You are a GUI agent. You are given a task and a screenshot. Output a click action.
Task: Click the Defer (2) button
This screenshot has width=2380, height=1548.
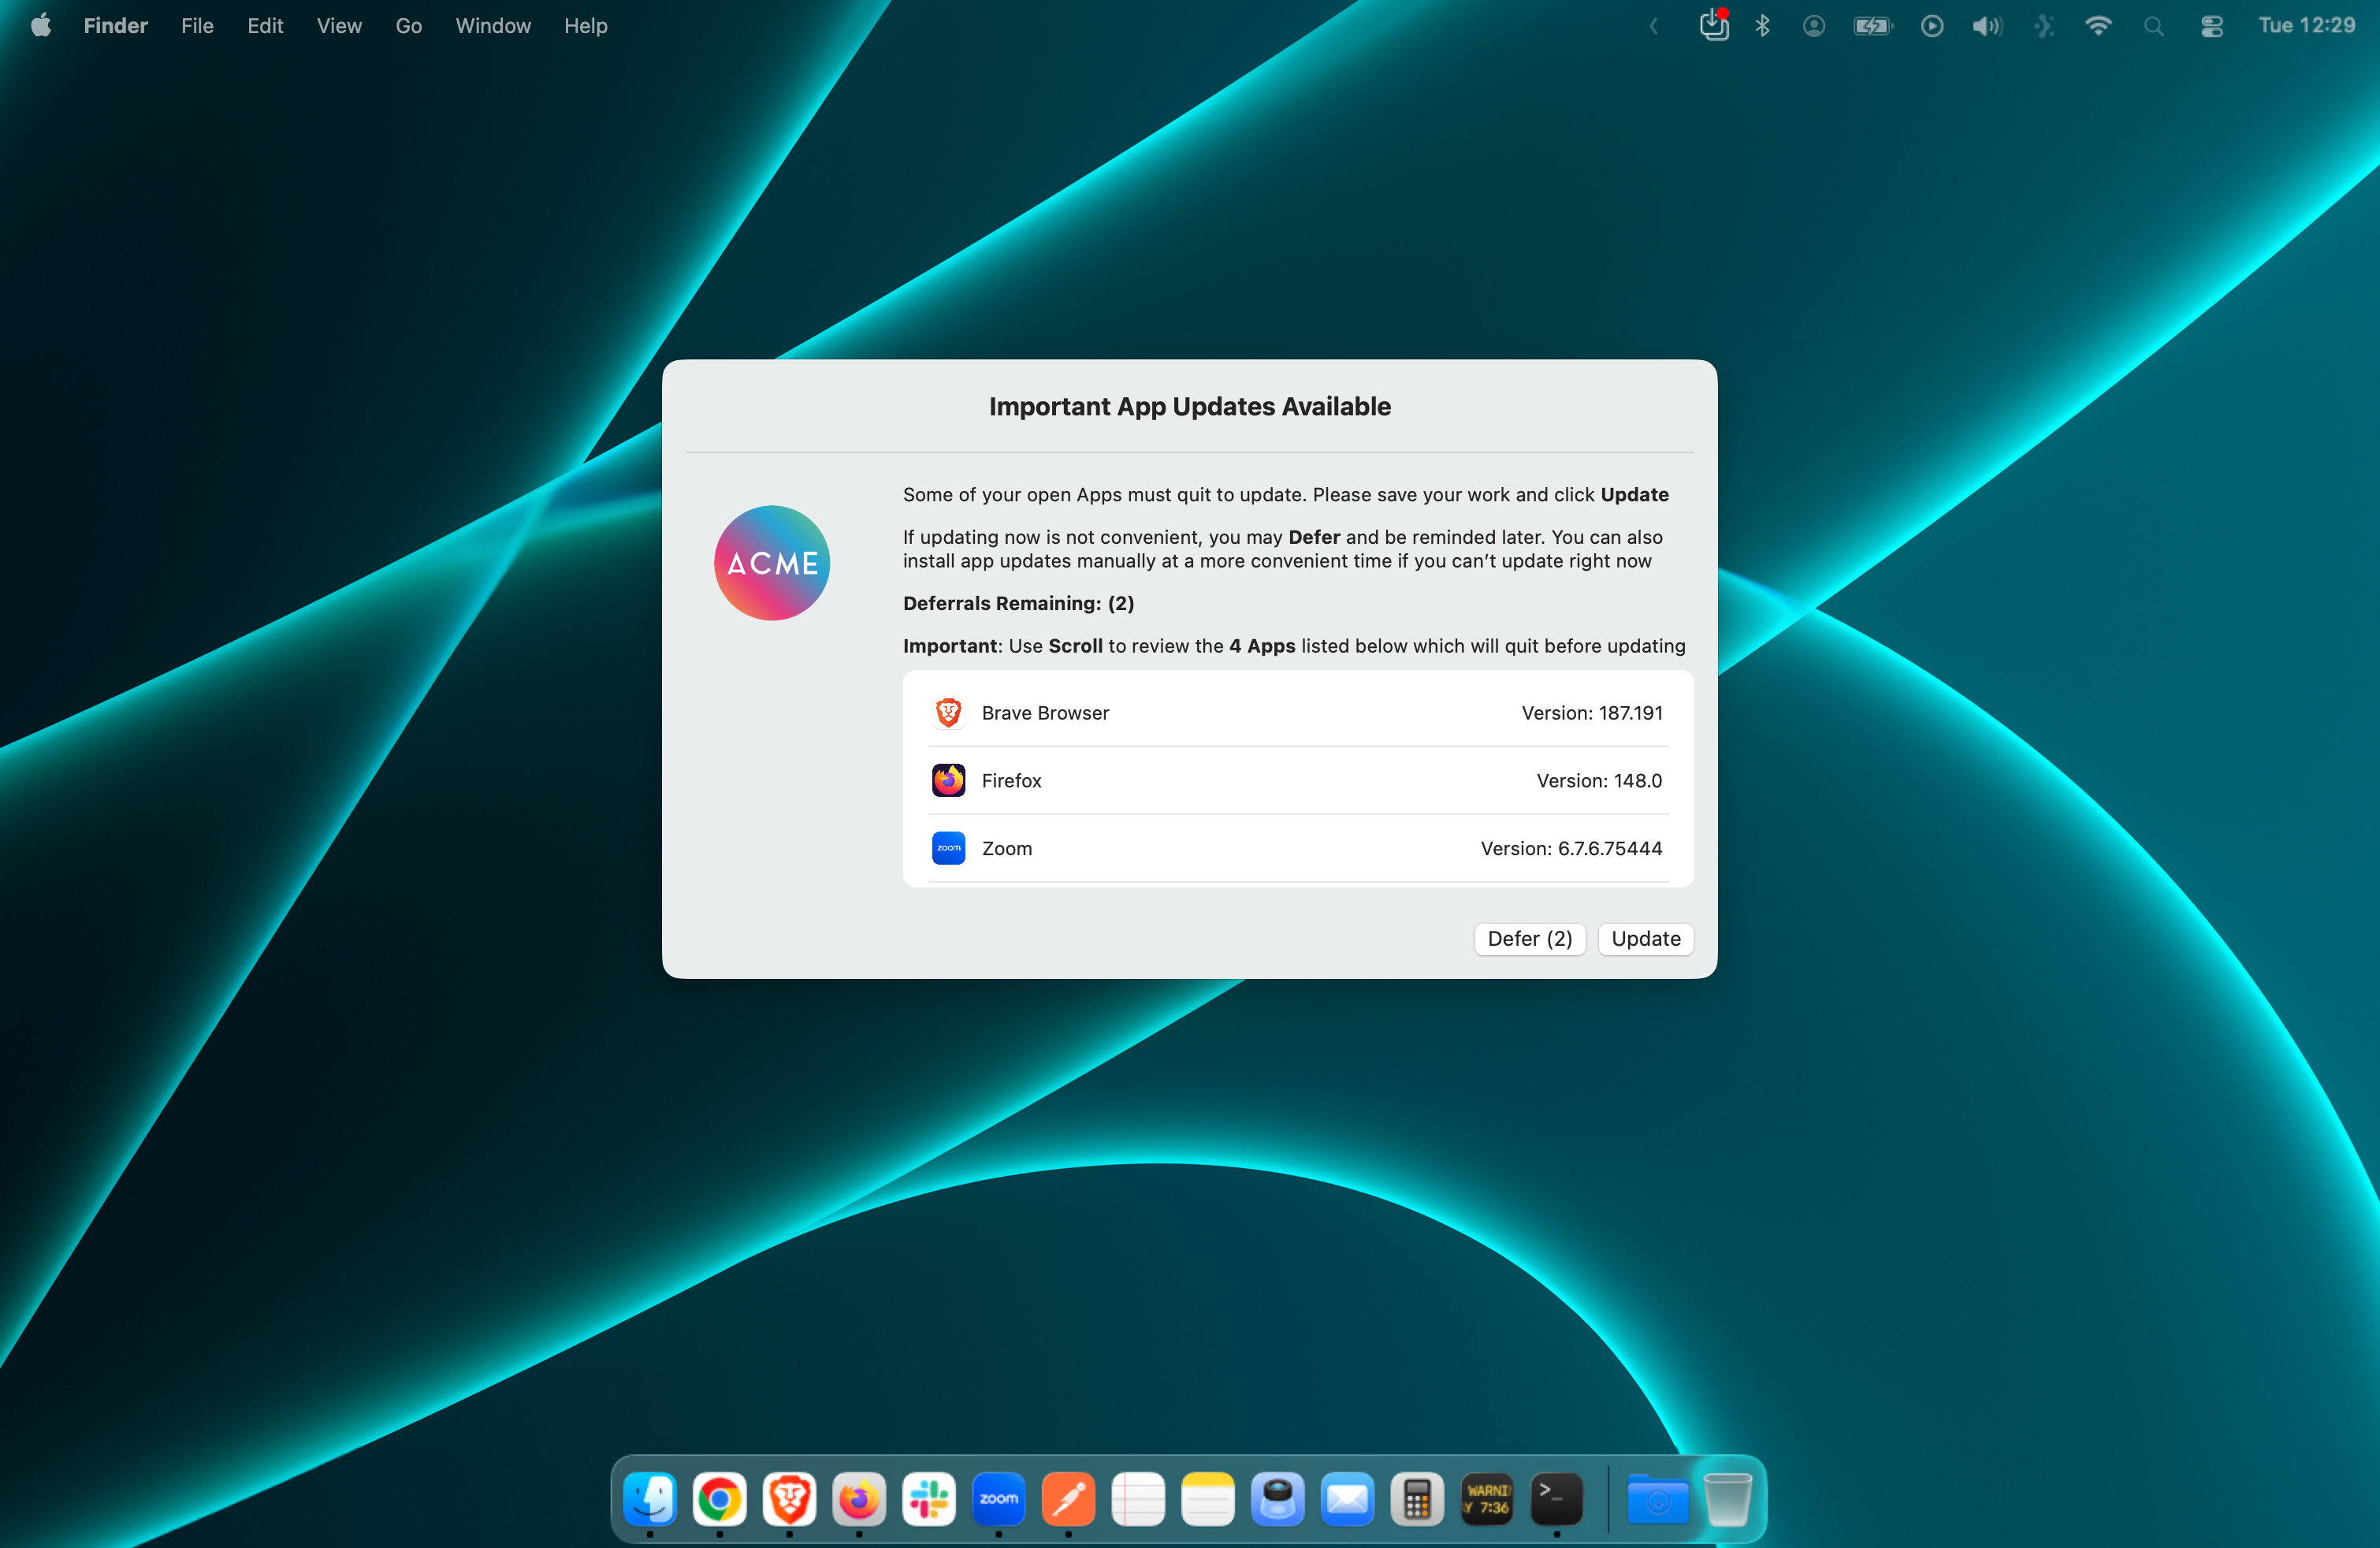(1529, 938)
